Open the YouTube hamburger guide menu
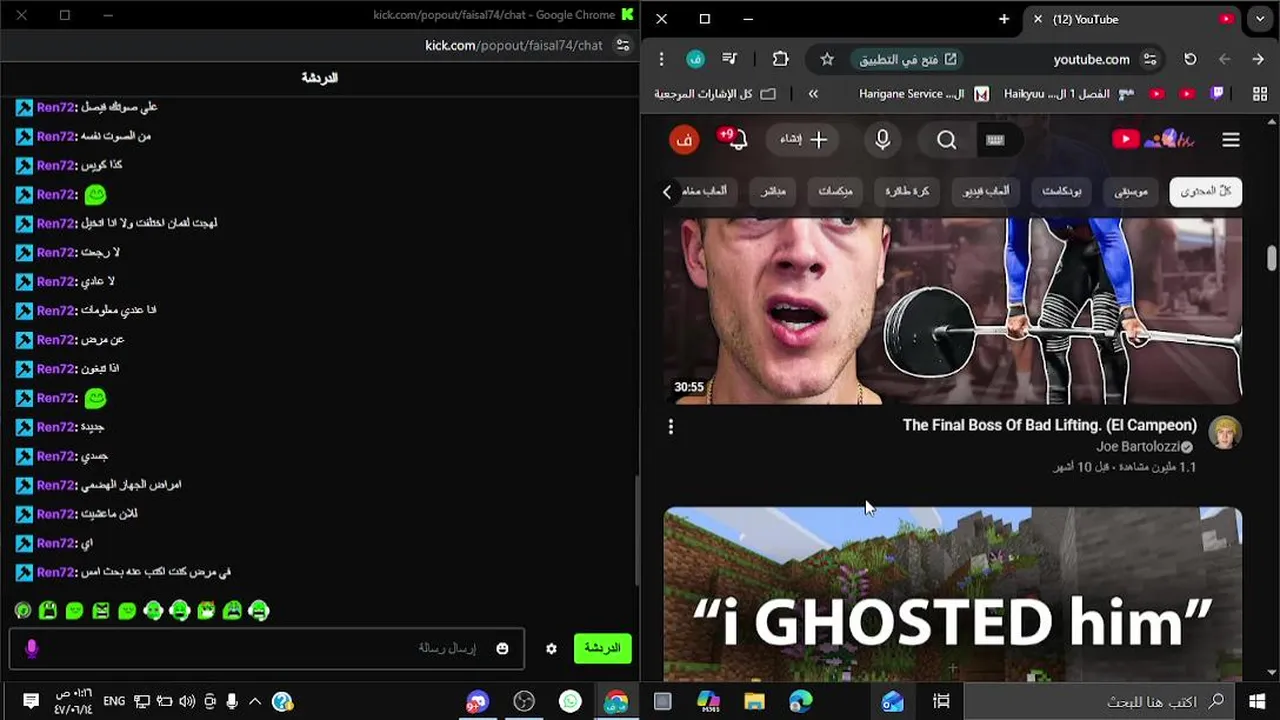This screenshot has width=1280, height=720. coord(1231,140)
